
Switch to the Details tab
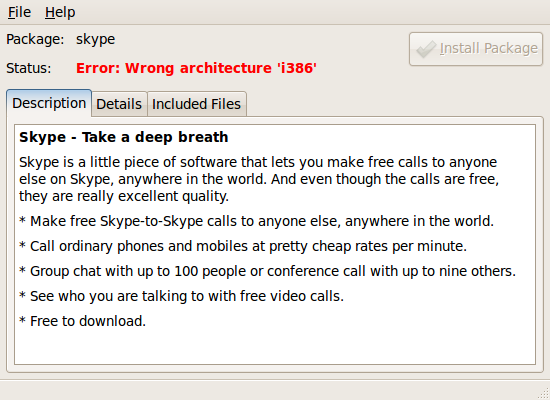coord(119,104)
